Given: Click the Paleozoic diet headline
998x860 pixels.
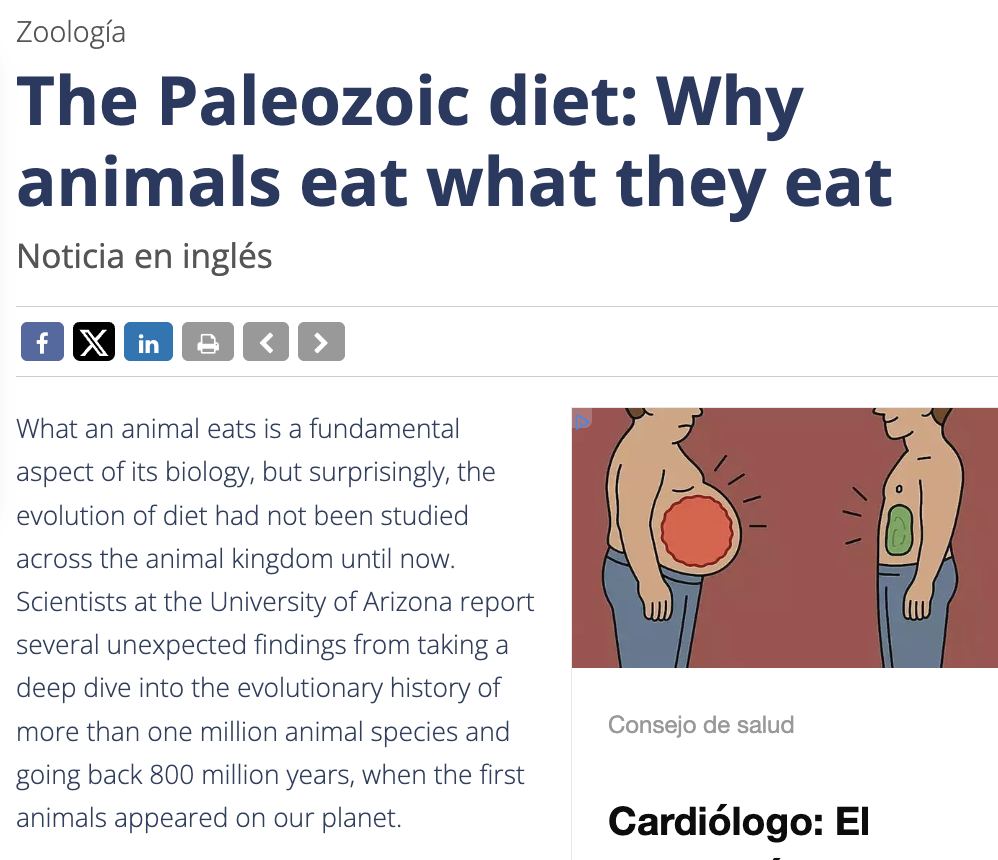Looking at the screenshot, I should coord(454,141).
